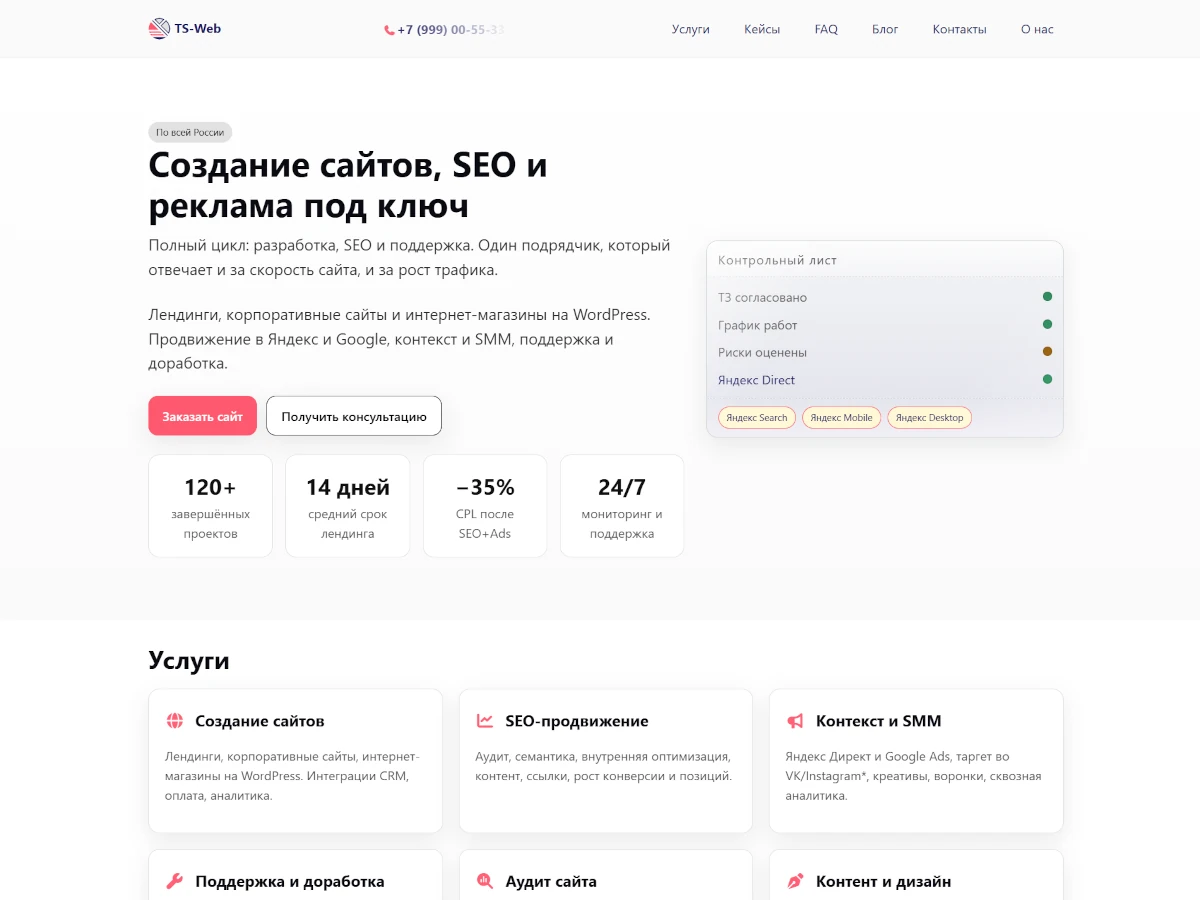Click green status dot next to График работ
The height and width of the screenshot is (900, 1200).
click(1047, 324)
